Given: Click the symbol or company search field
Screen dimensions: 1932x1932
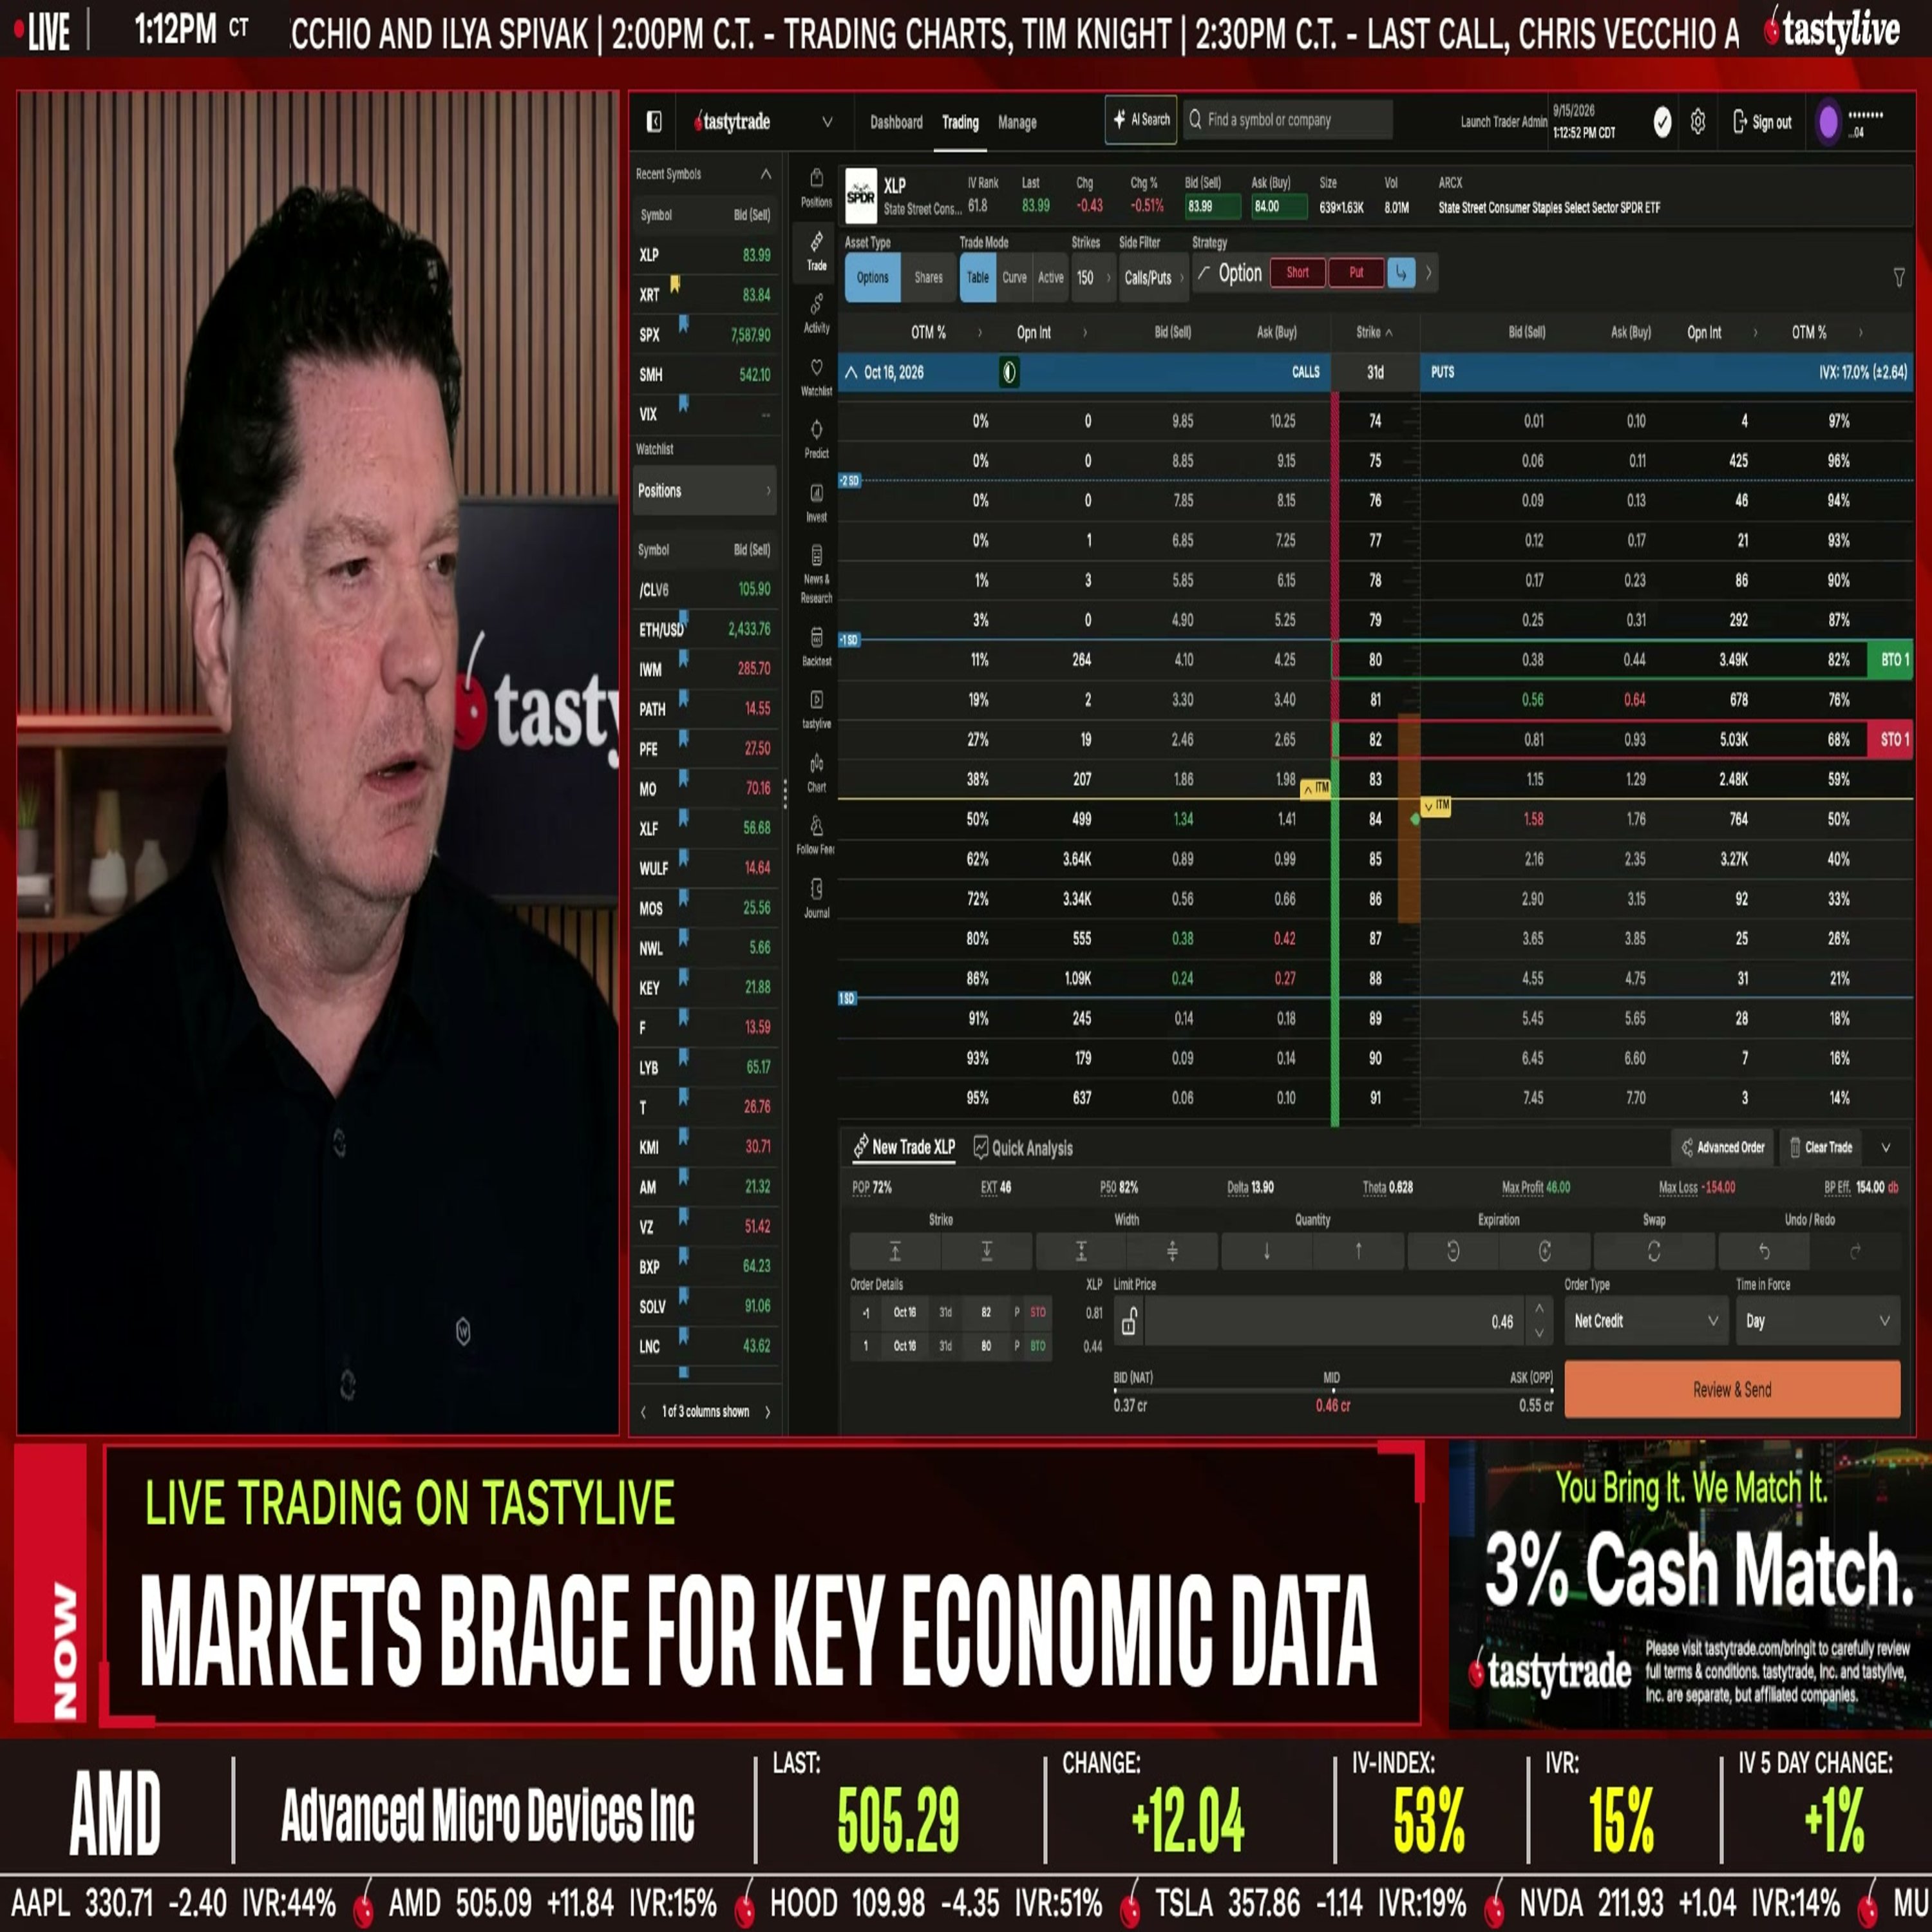Looking at the screenshot, I should point(1288,120).
